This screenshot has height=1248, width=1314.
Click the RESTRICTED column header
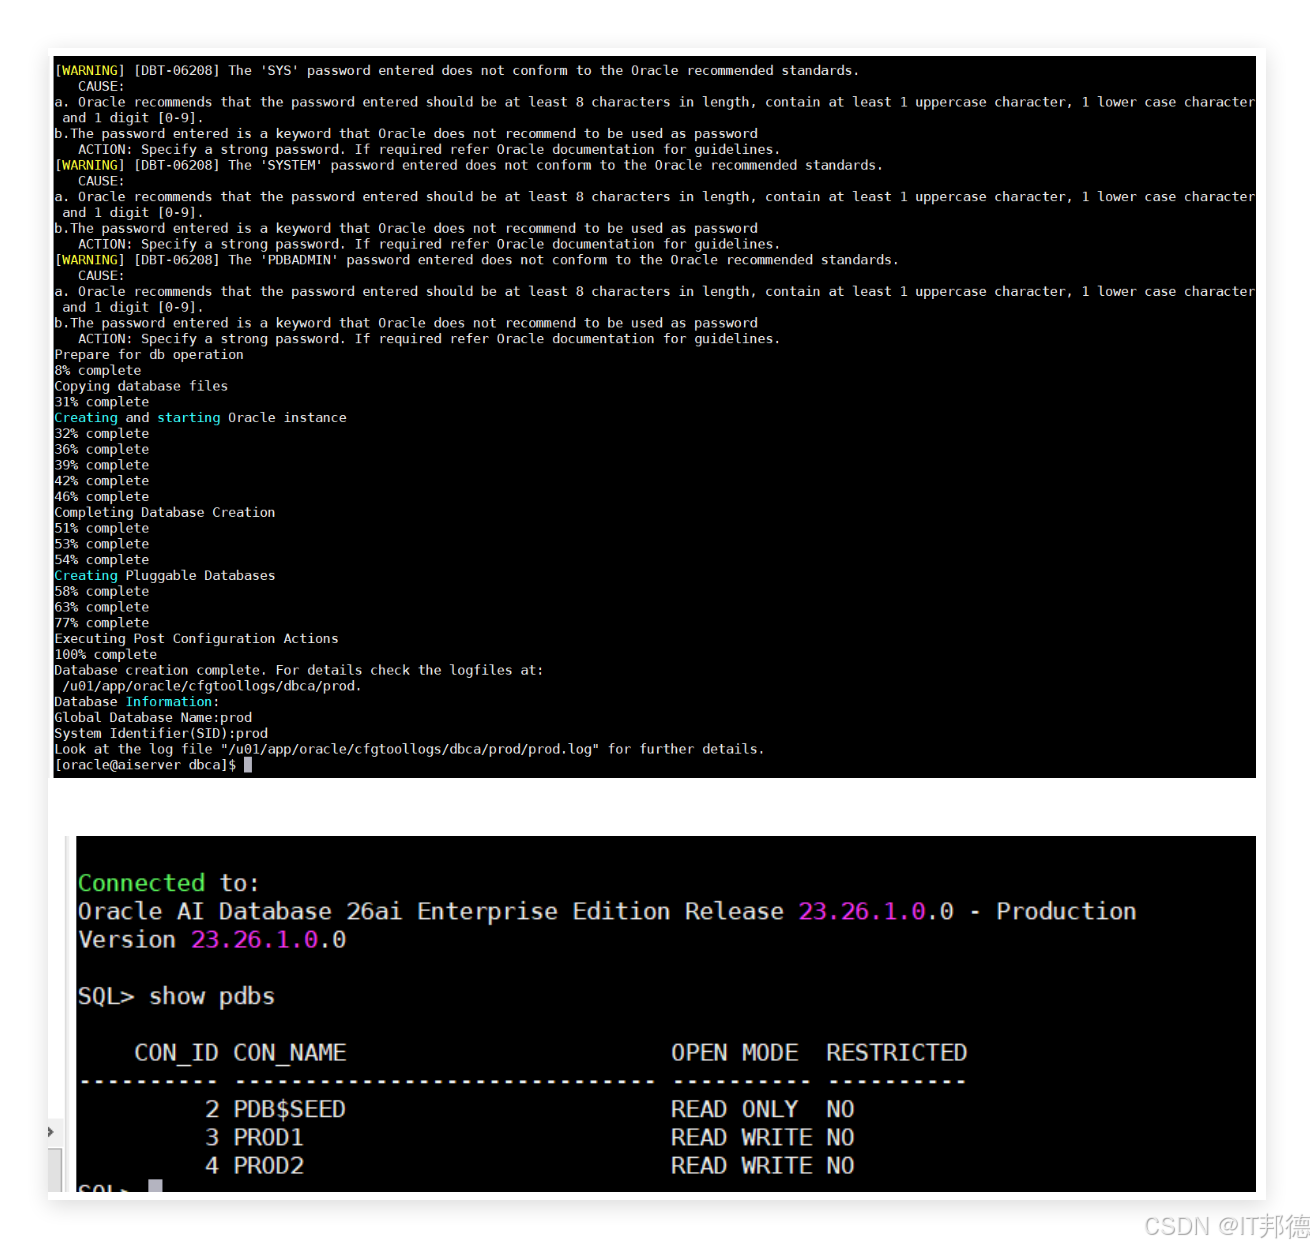click(x=897, y=1053)
